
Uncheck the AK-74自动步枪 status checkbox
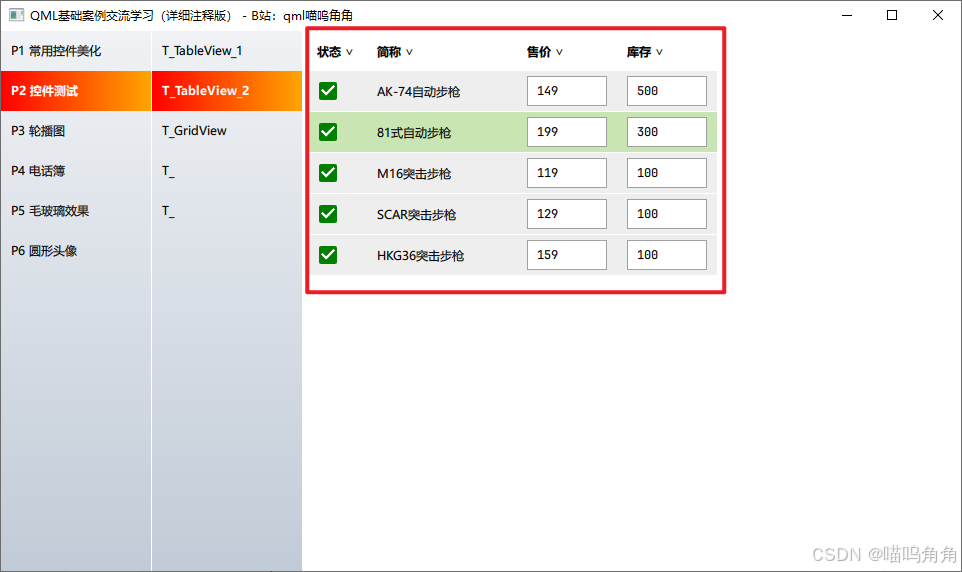328,91
